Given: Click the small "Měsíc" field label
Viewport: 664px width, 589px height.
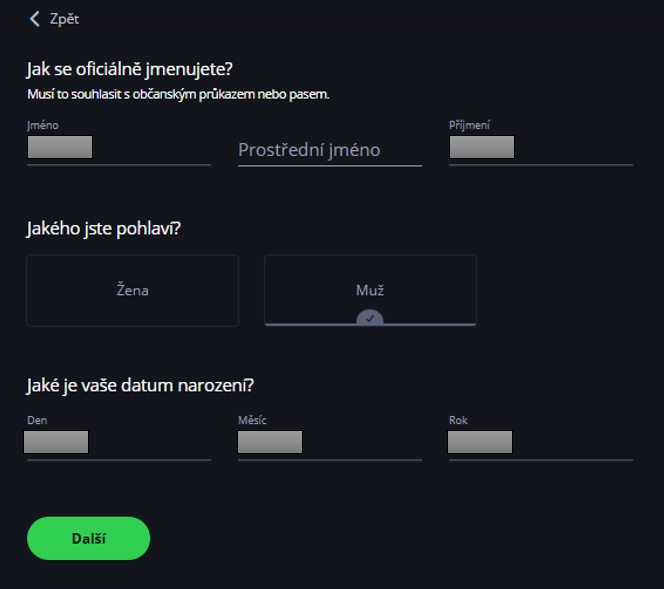Looking at the screenshot, I should [252, 420].
